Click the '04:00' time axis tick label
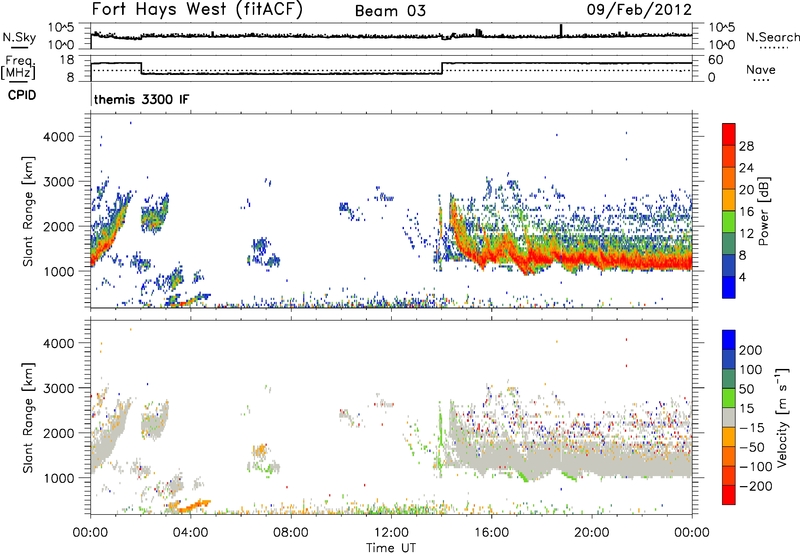 tap(191, 533)
